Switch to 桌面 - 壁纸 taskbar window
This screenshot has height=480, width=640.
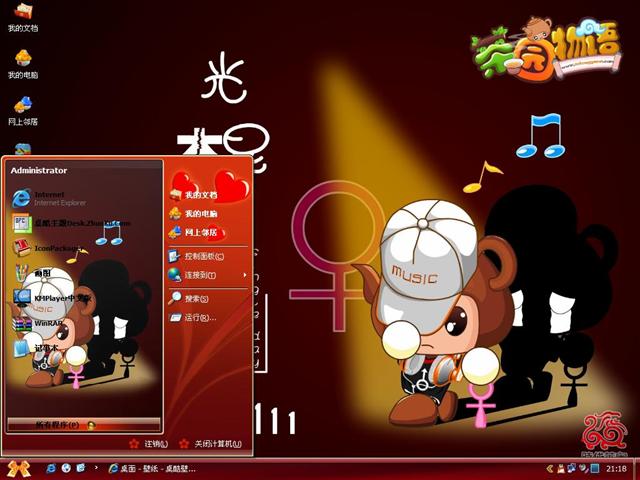click(152, 469)
